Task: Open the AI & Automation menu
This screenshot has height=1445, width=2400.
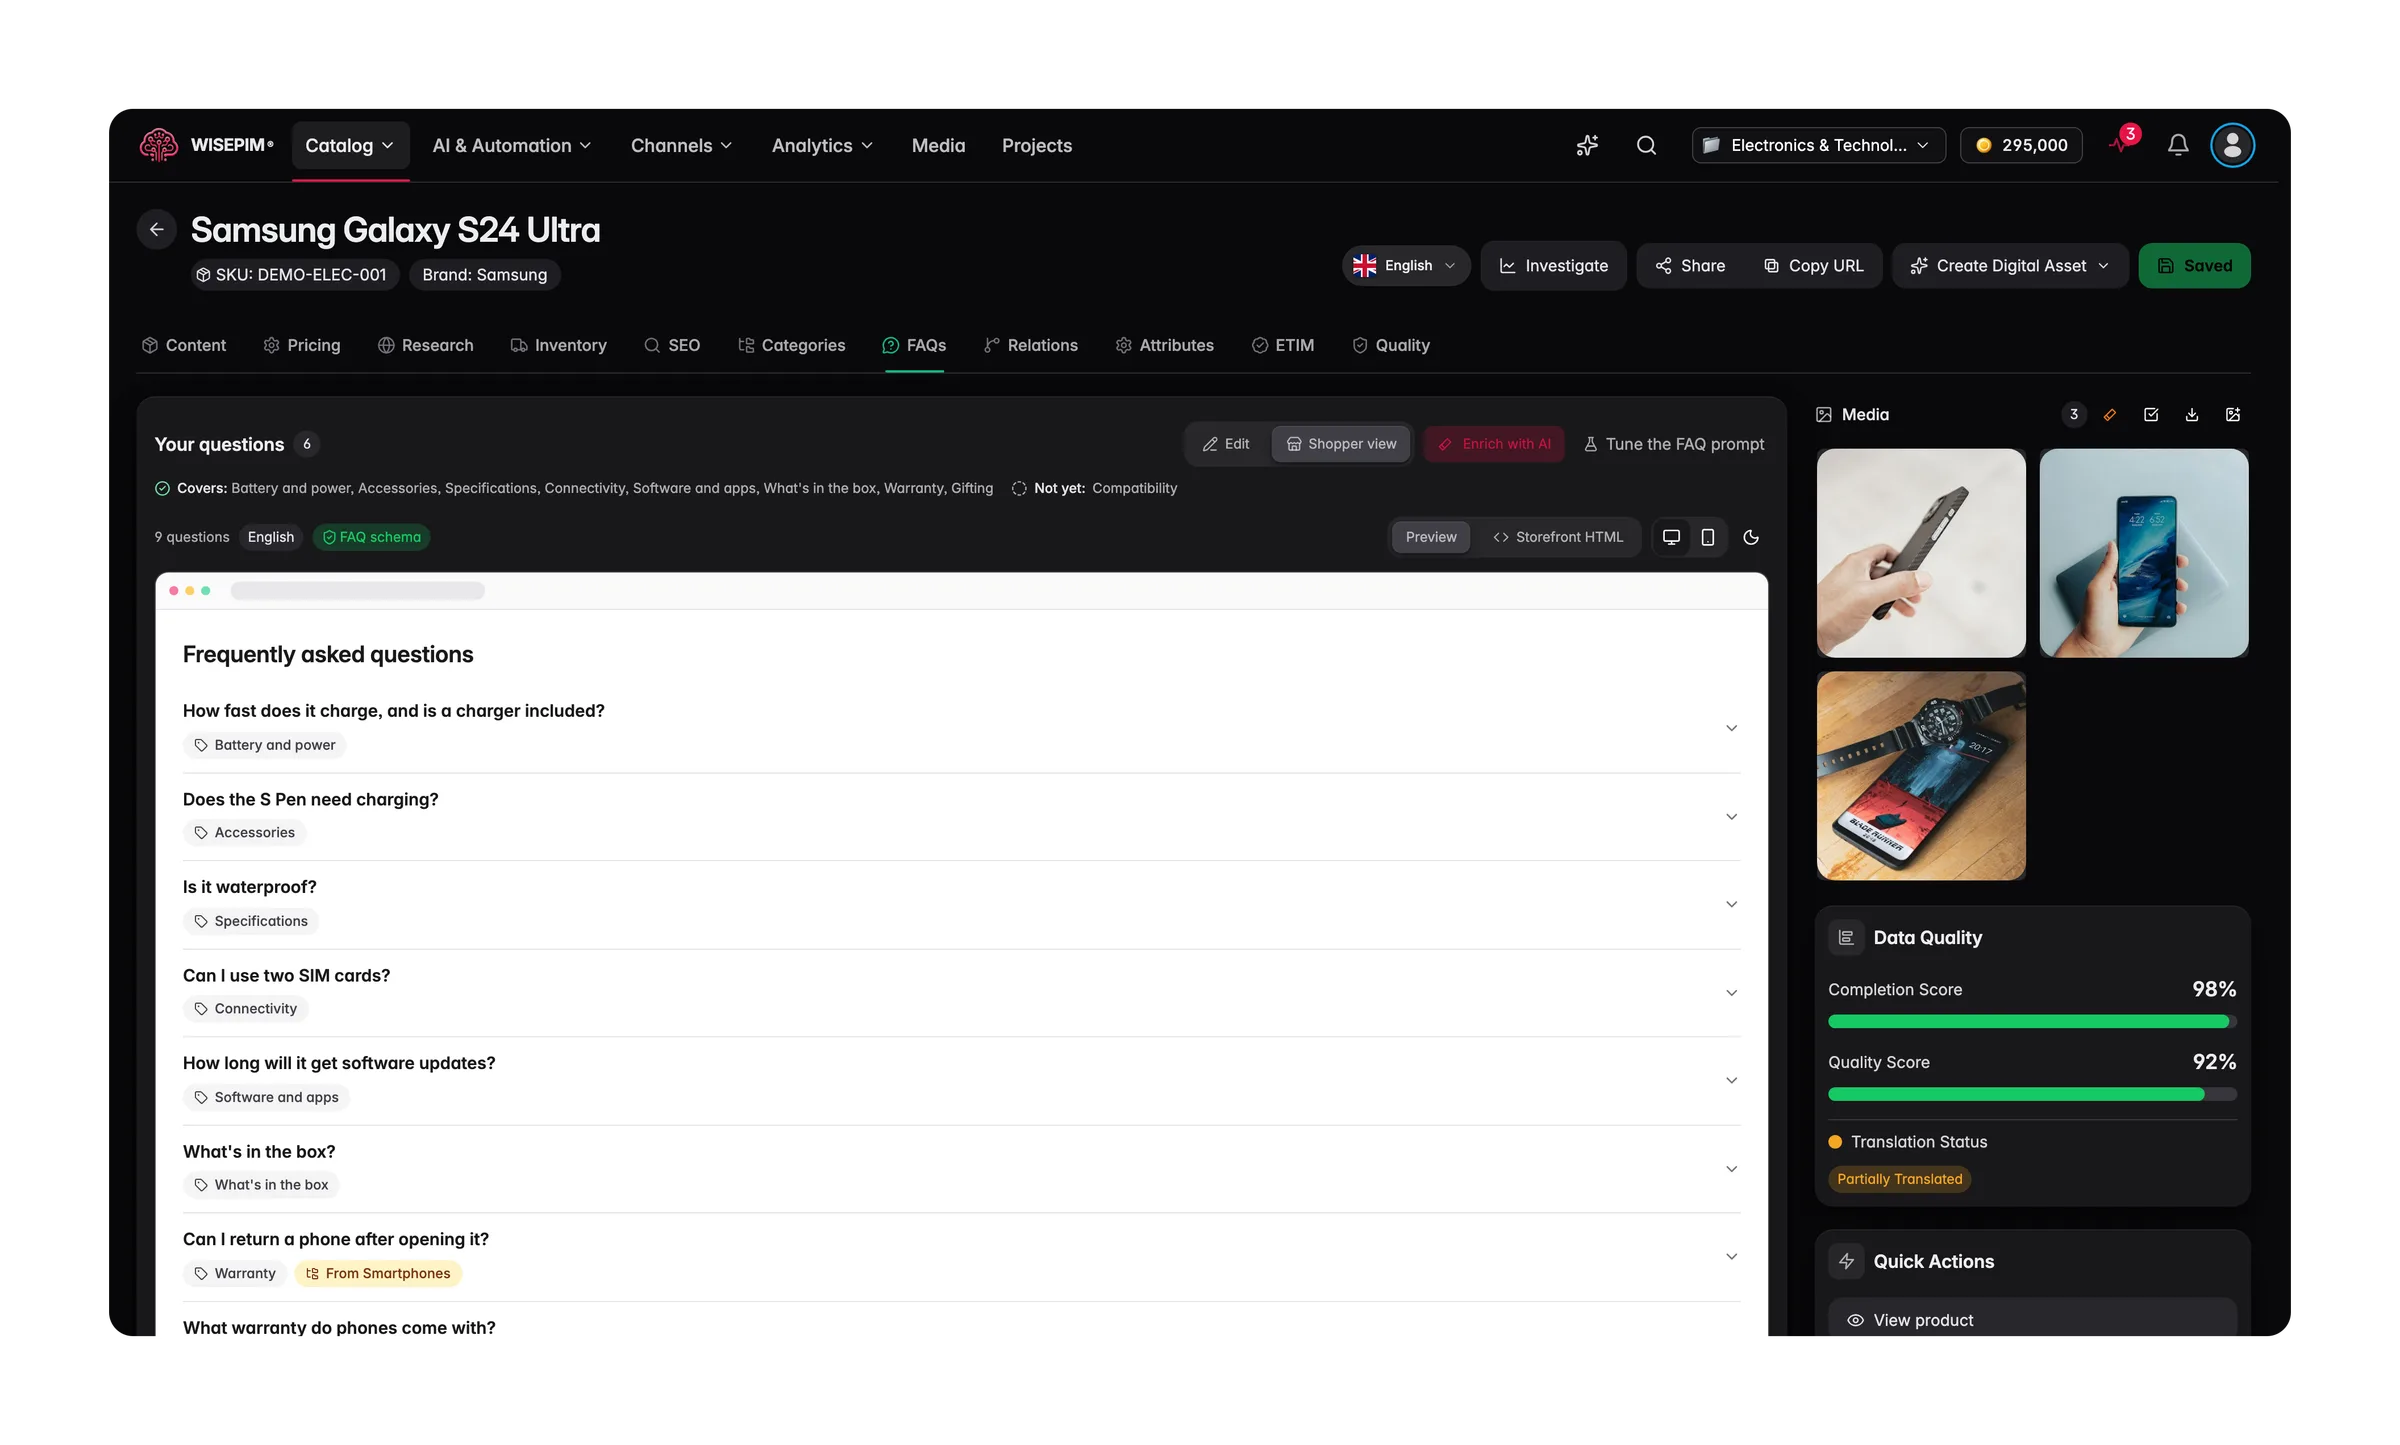Action: [x=512, y=146]
